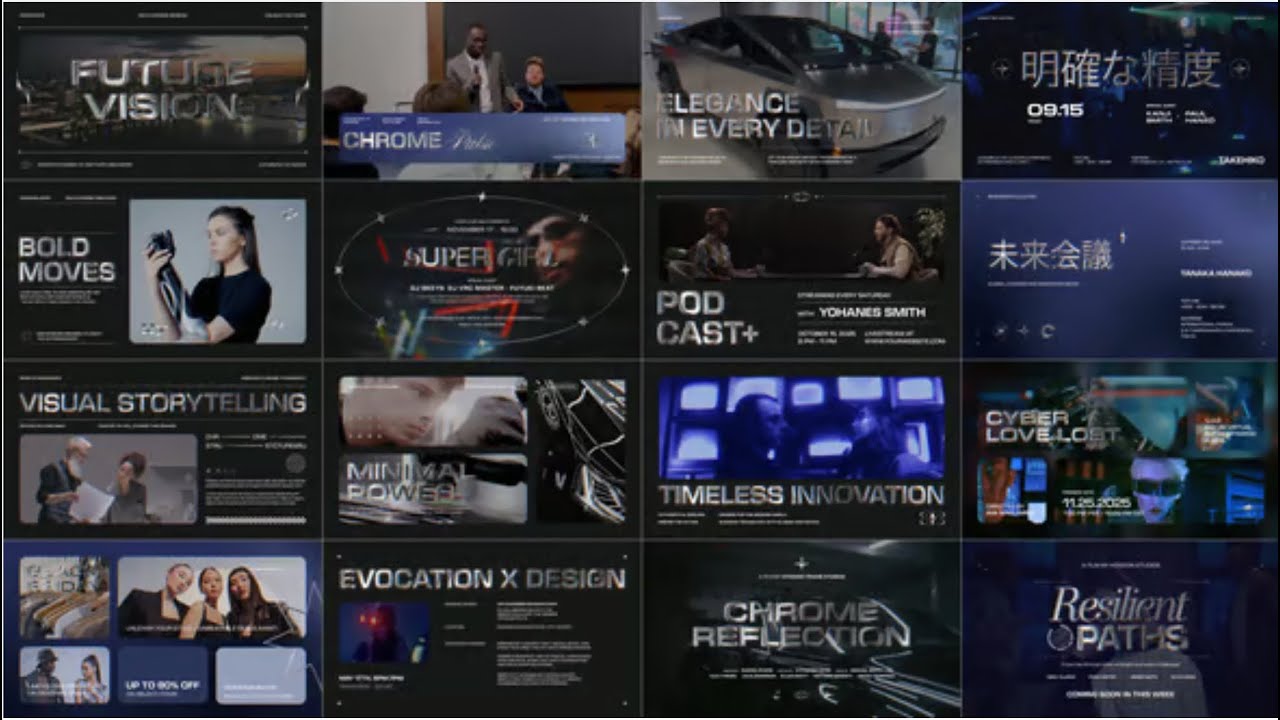1280x720 pixels.
Task: Select the Japanese 09.15 event title thumbnail
Action: (1121, 91)
